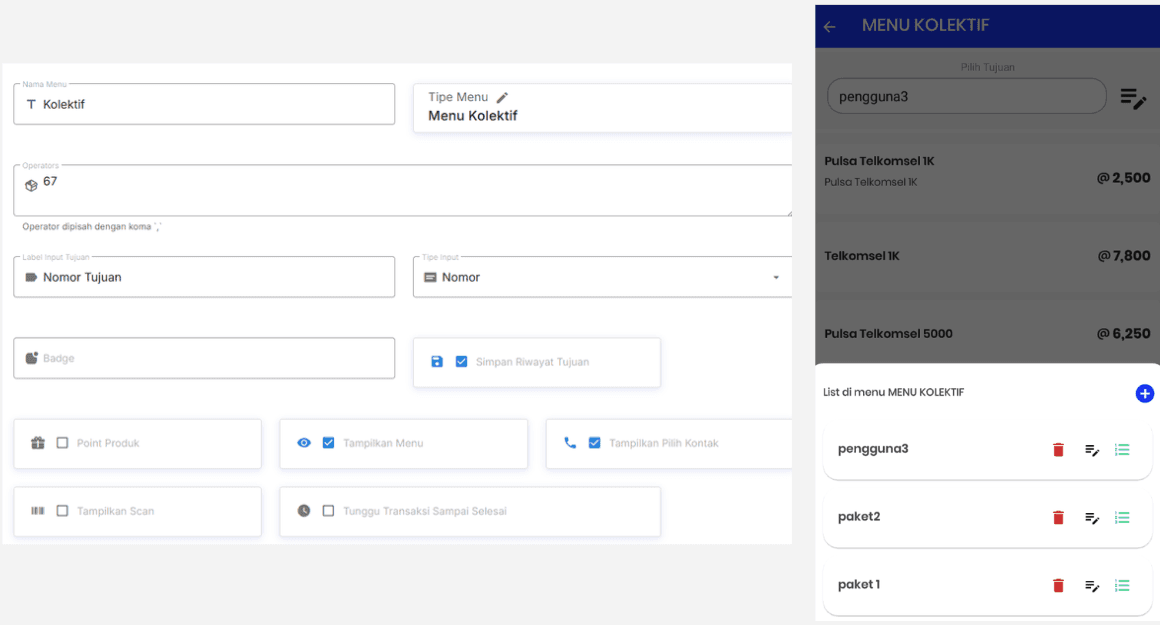Open the green list icon for paket 1
Image resolution: width=1160 pixels, height=625 pixels.
click(1122, 586)
